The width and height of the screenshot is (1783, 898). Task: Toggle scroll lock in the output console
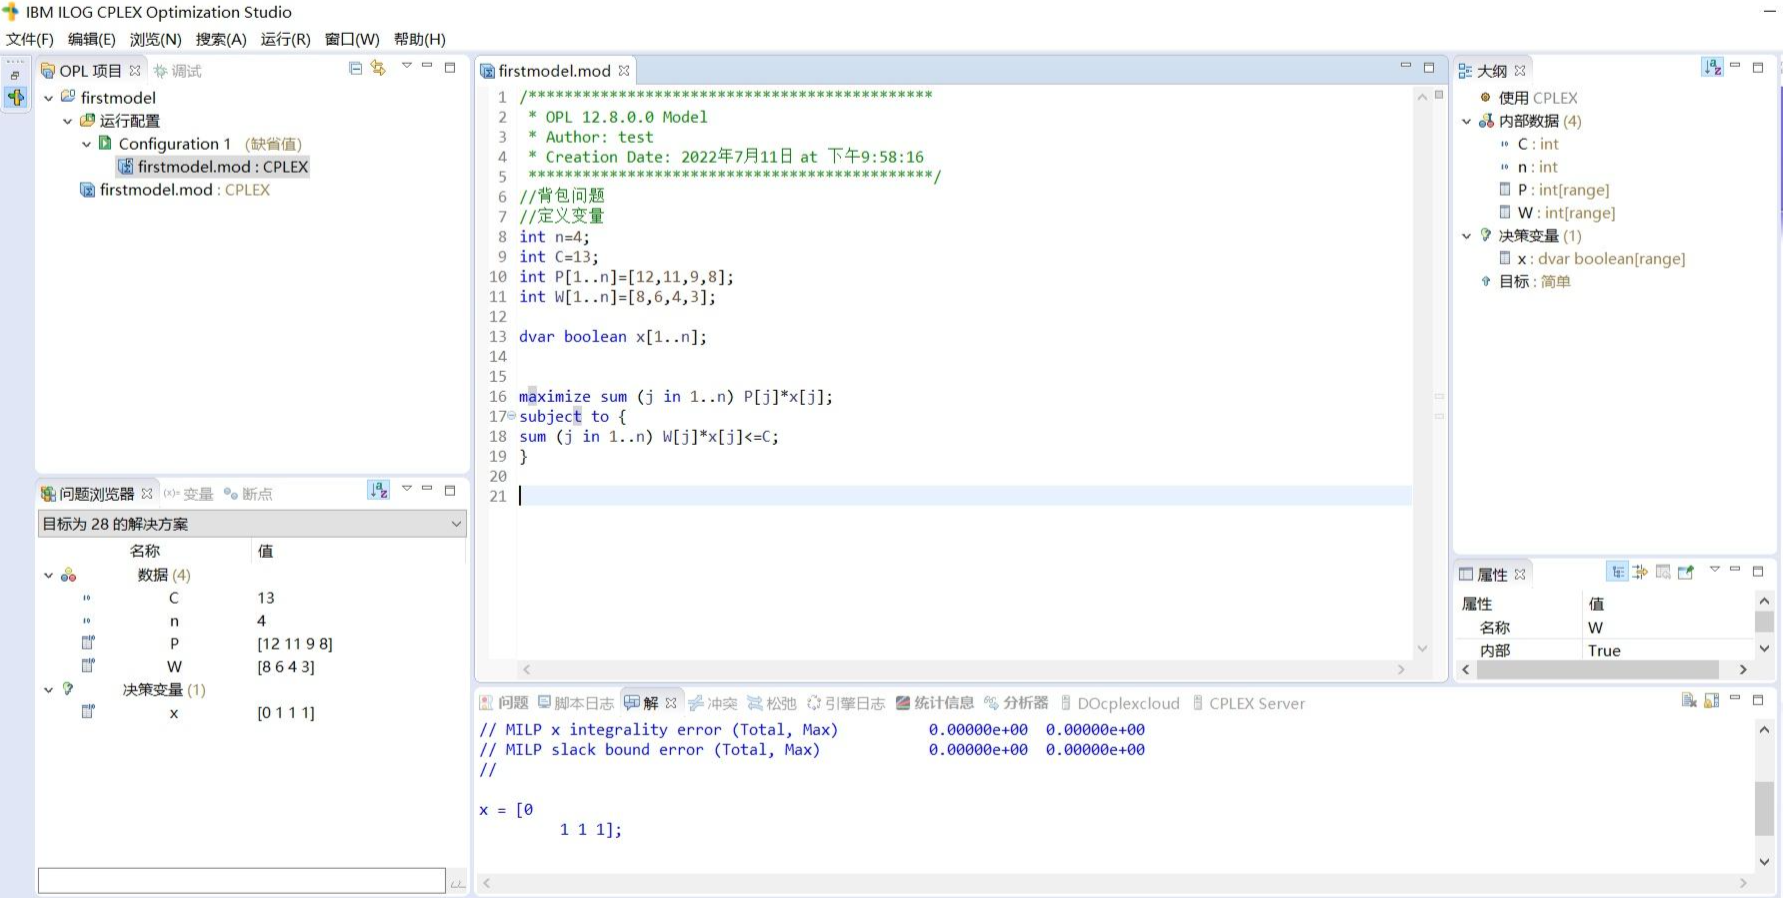(1712, 700)
